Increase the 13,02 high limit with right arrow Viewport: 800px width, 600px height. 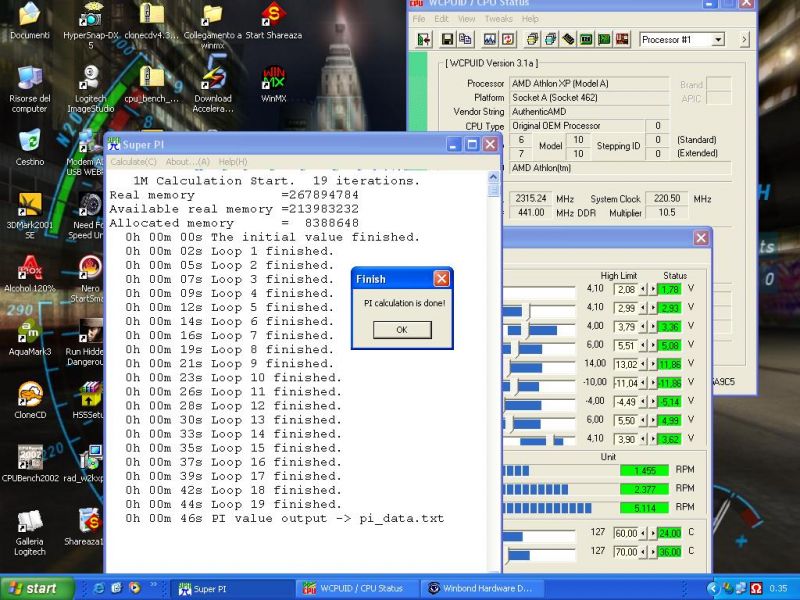[x=653, y=364]
